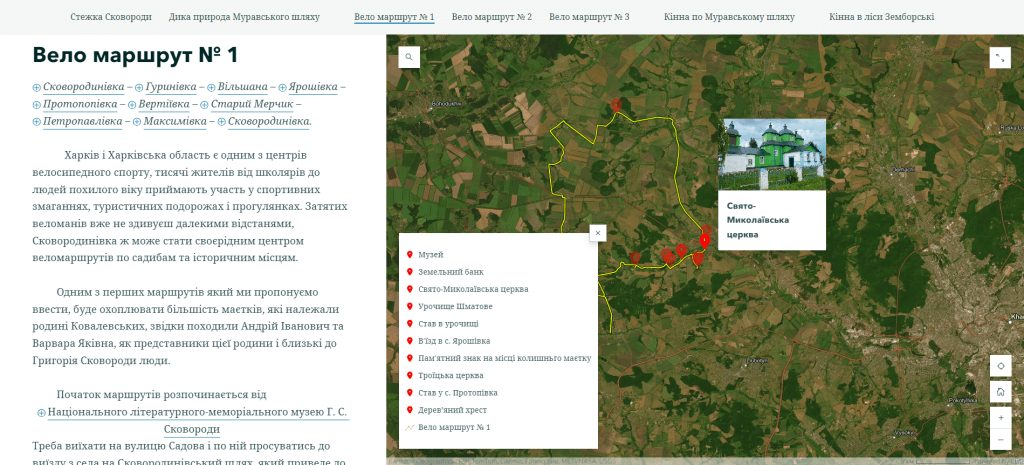Select Свято-Миколаївська церква in the legend list

(473, 289)
